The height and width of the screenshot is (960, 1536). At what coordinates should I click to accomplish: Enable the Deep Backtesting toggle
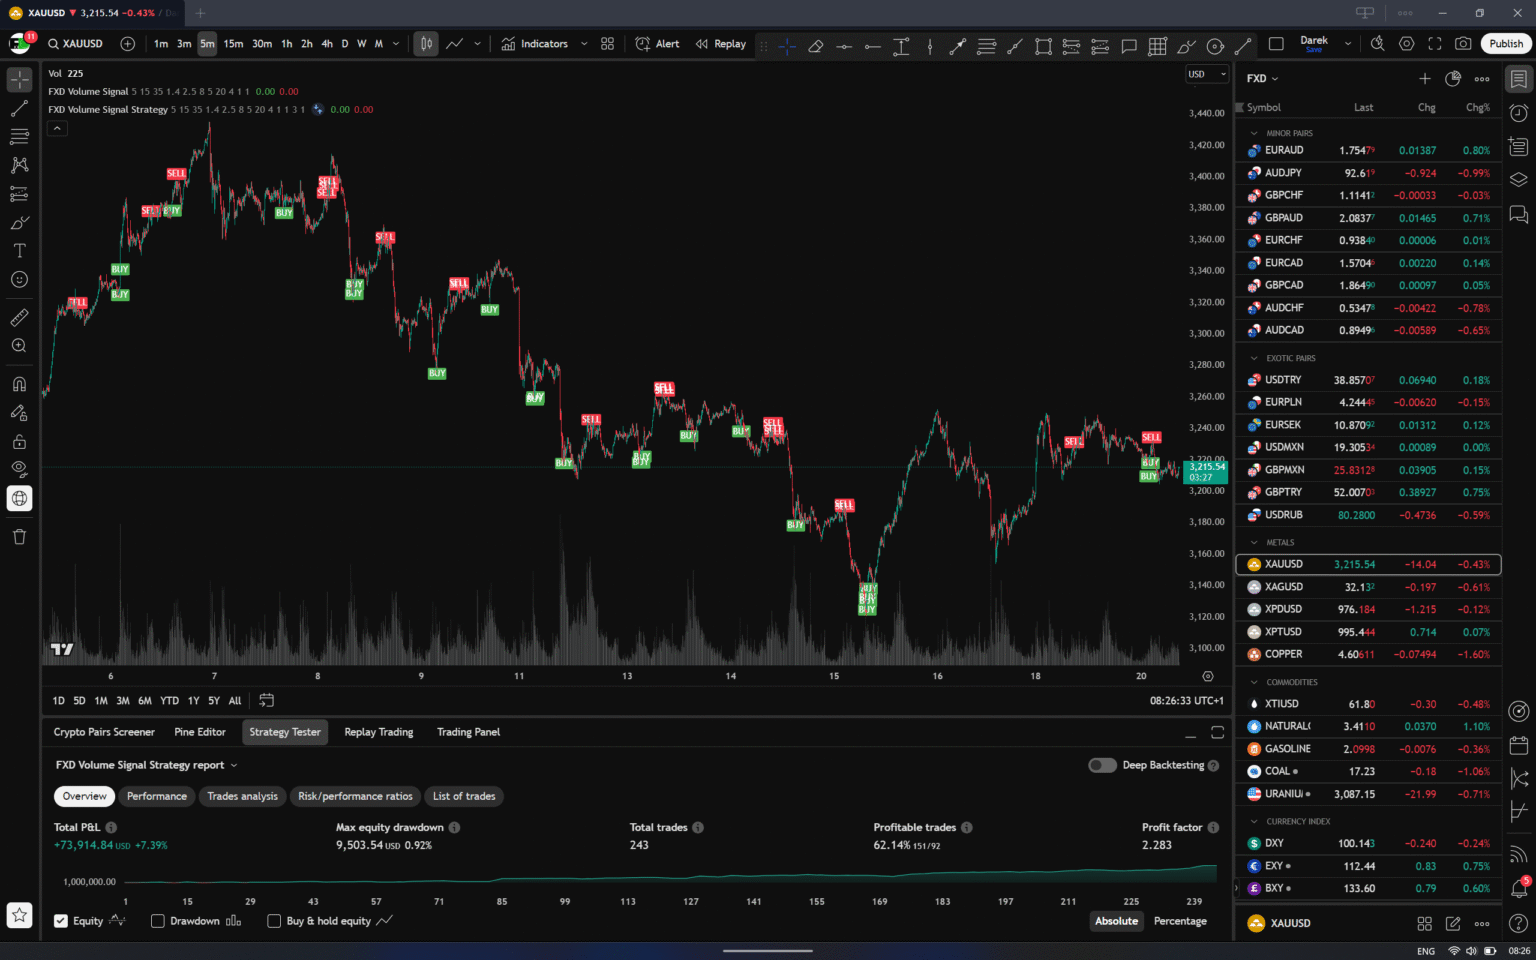pos(1102,765)
